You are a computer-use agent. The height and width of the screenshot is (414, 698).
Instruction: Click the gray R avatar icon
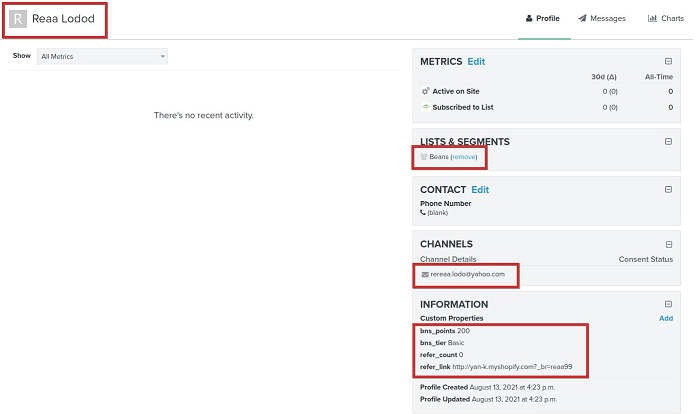point(18,19)
